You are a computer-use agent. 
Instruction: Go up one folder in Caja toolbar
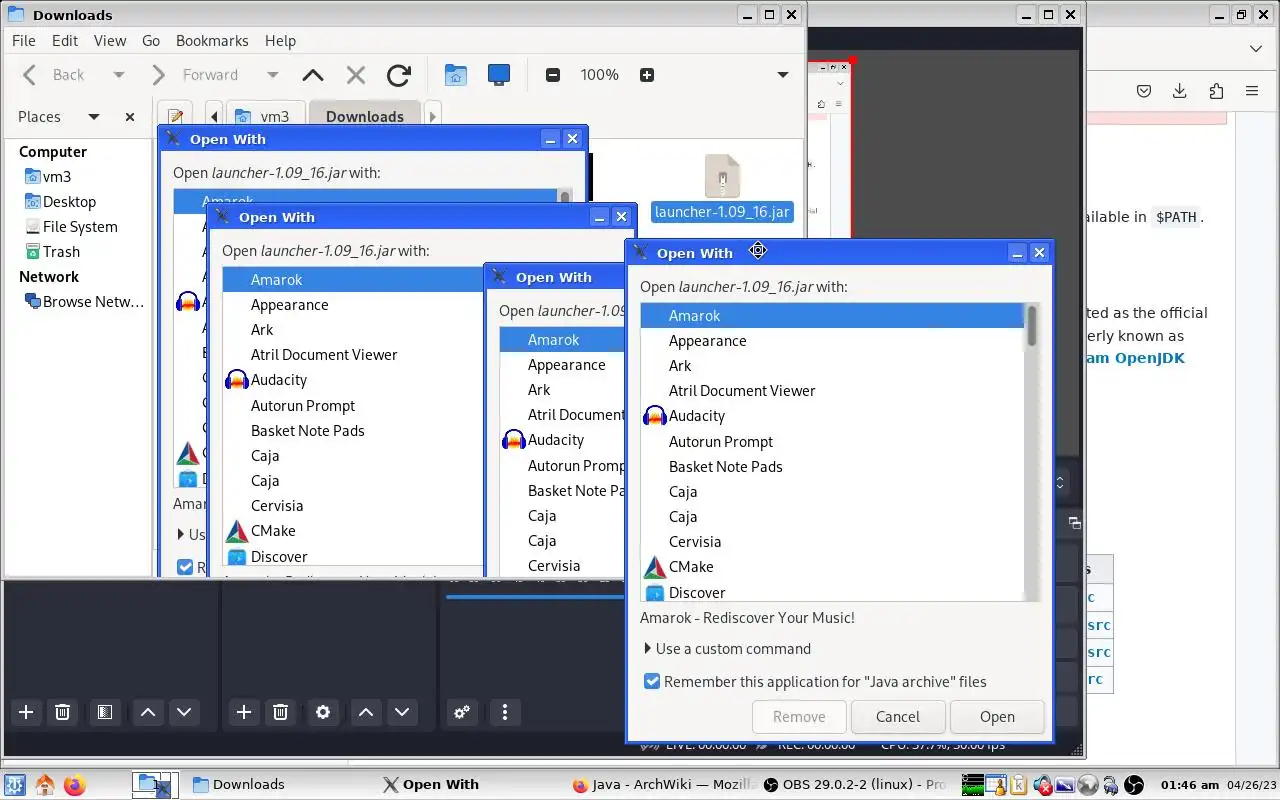(x=313, y=75)
